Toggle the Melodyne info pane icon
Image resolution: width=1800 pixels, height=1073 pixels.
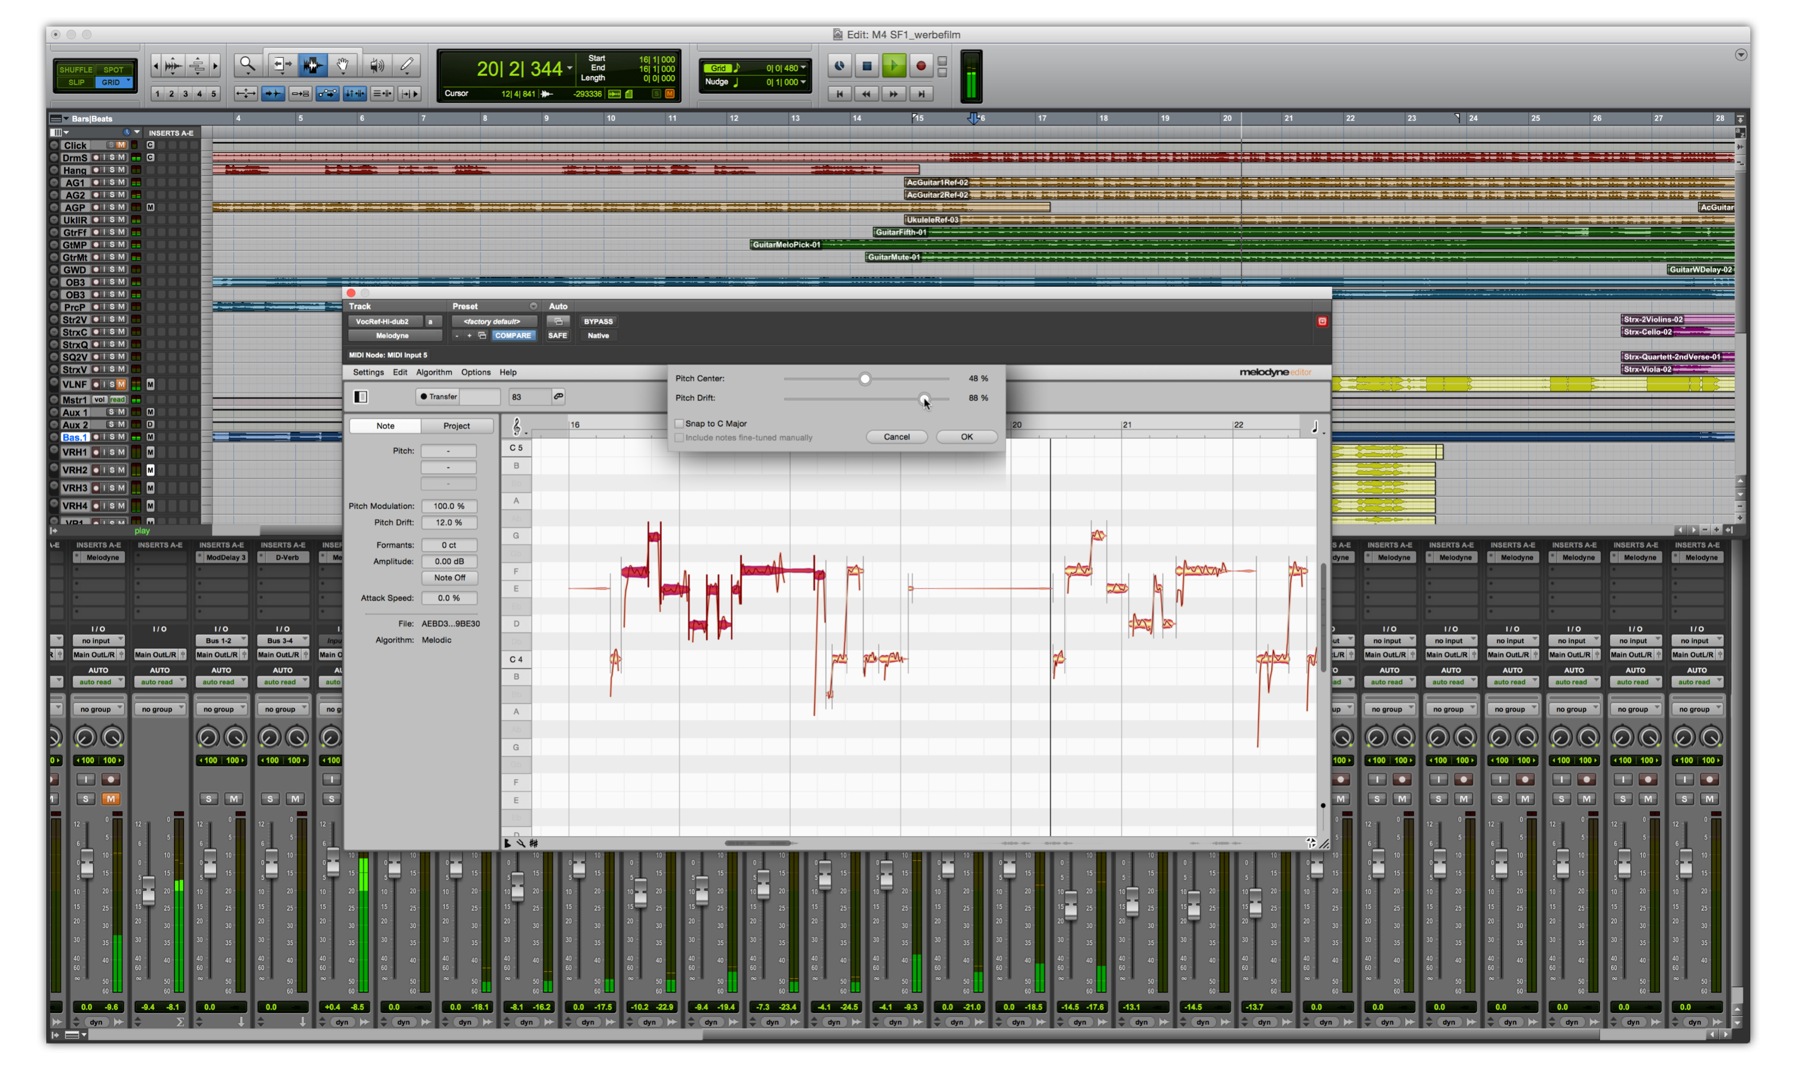click(361, 397)
